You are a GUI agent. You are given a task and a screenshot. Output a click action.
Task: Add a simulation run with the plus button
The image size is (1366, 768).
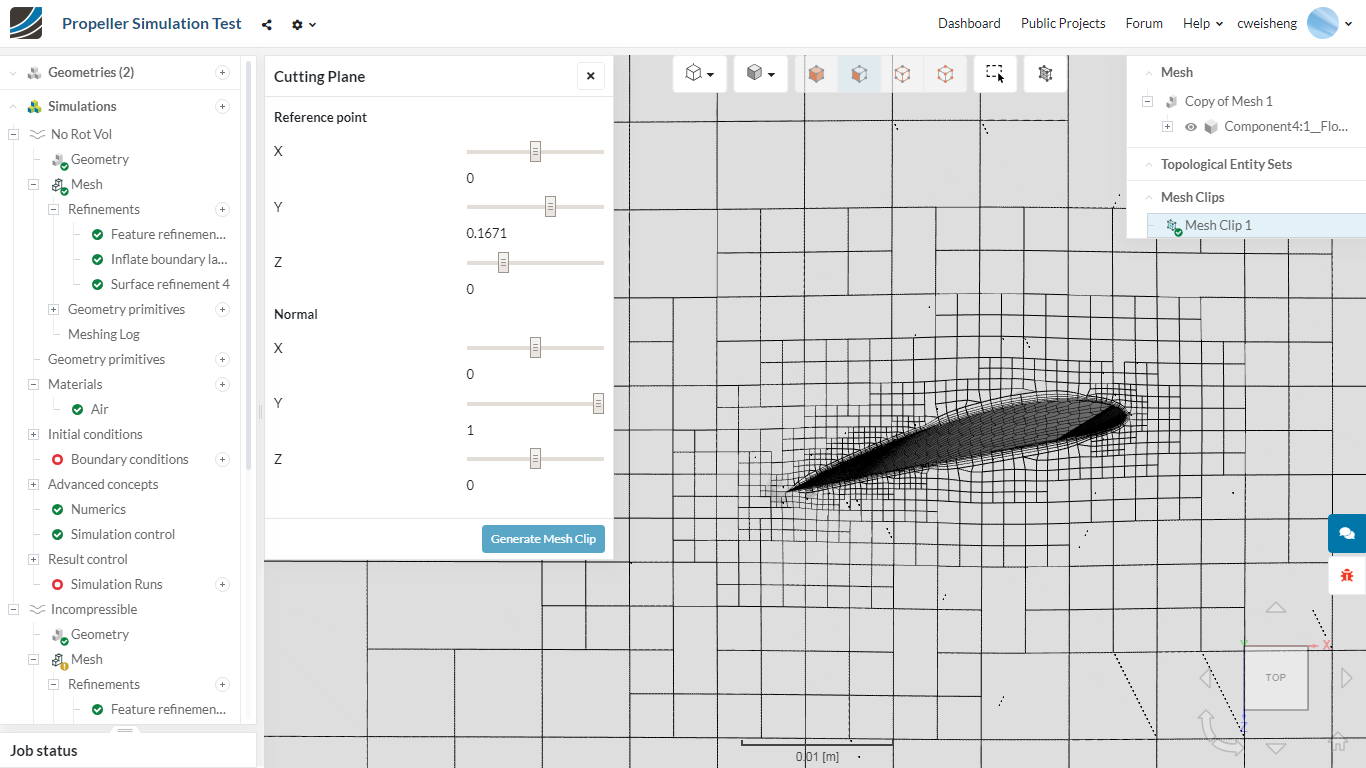[x=222, y=585]
